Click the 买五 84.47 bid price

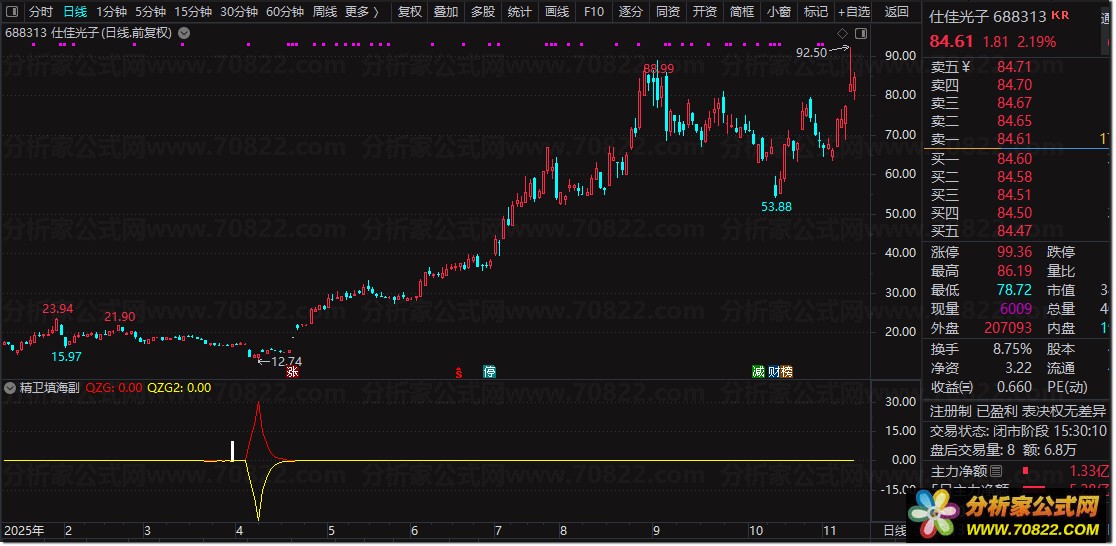click(1014, 231)
